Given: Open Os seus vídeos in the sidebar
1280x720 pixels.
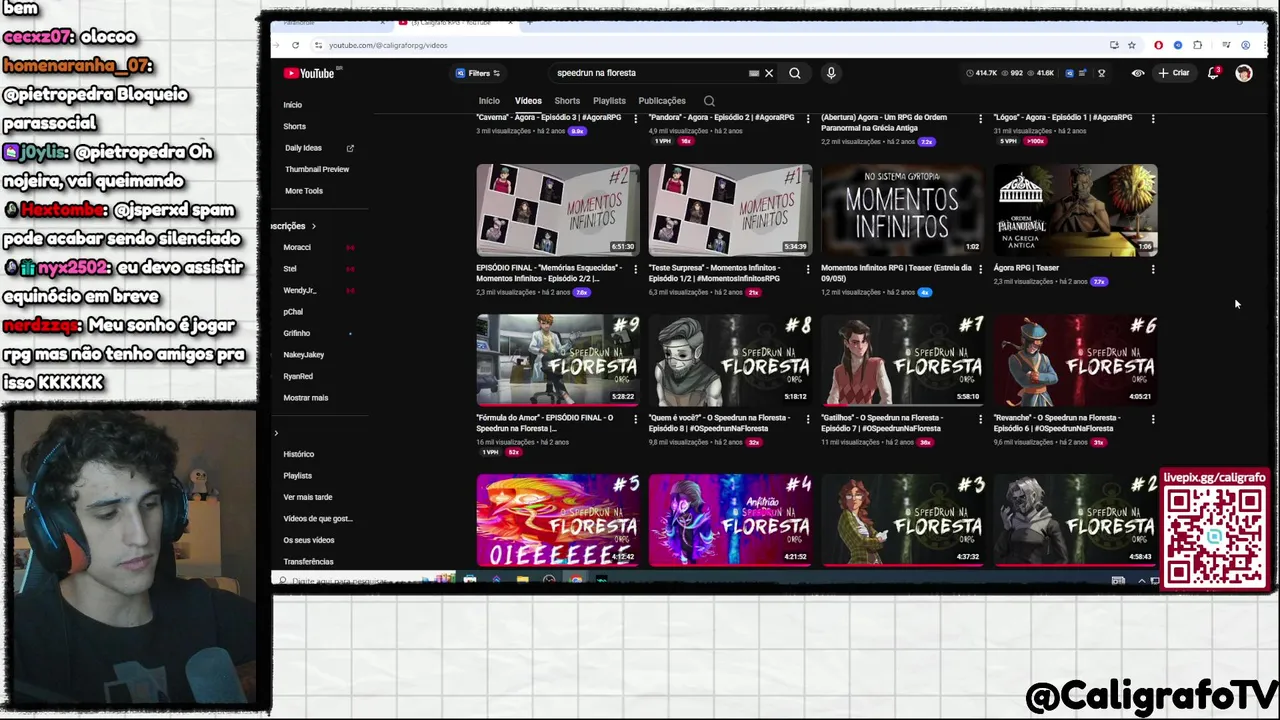Looking at the screenshot, I should pyautogui.click(x=309, y=540).
